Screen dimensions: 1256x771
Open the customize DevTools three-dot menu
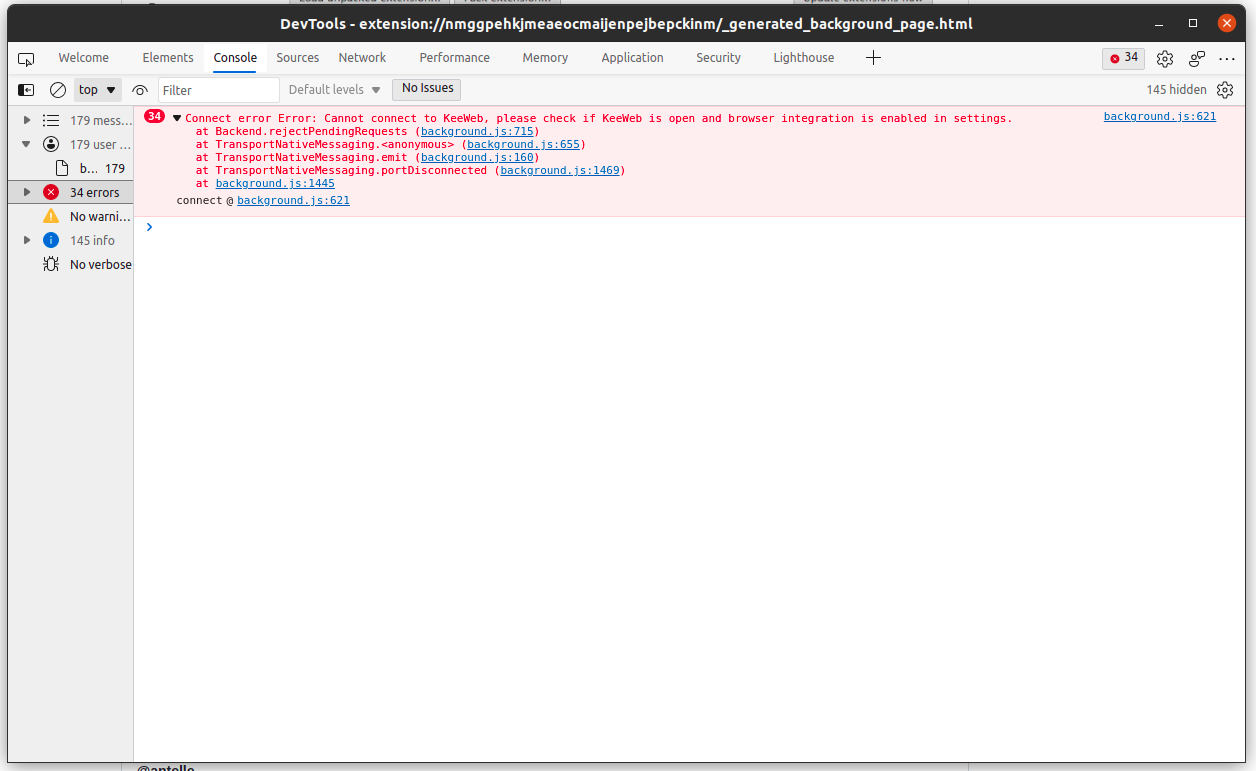point(1227,58)
